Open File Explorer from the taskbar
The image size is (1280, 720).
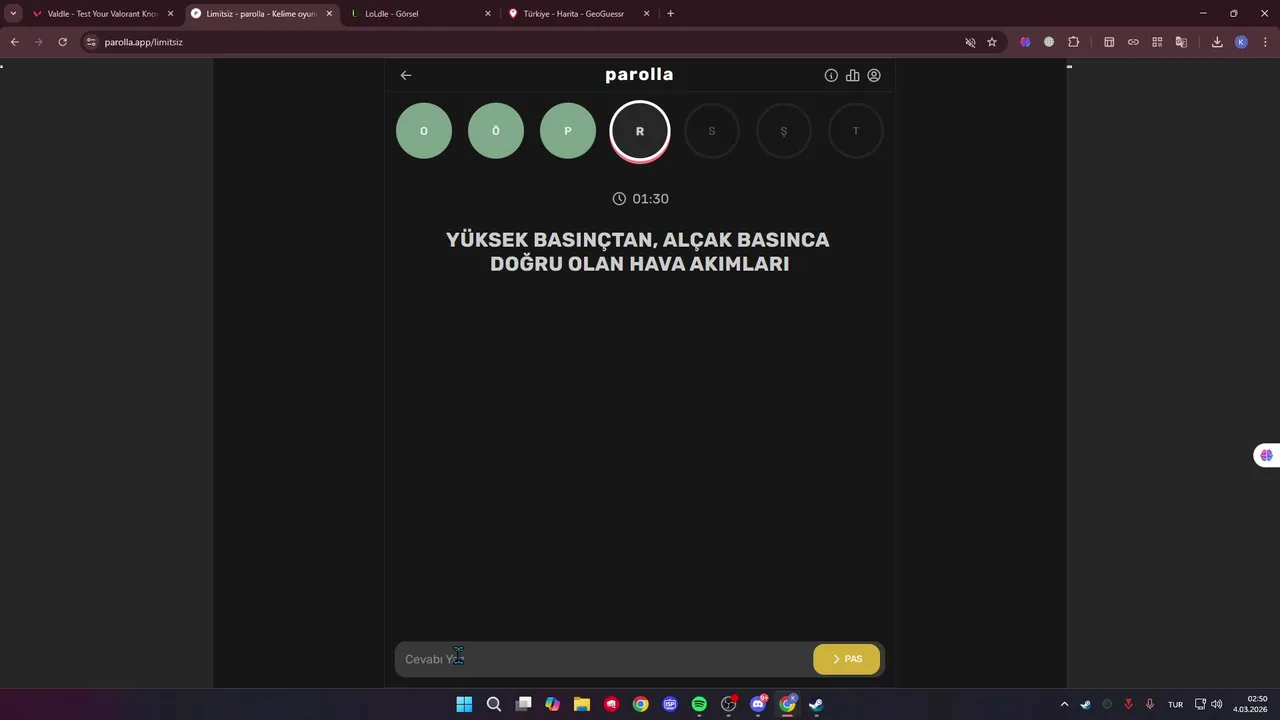point(581,704)
